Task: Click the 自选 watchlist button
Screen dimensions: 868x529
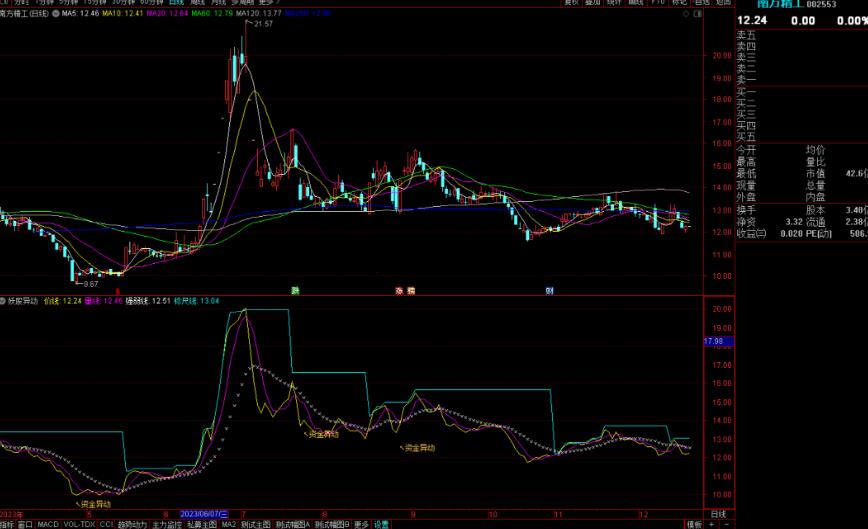Action: pyautogui.click(x=701, y=2)
